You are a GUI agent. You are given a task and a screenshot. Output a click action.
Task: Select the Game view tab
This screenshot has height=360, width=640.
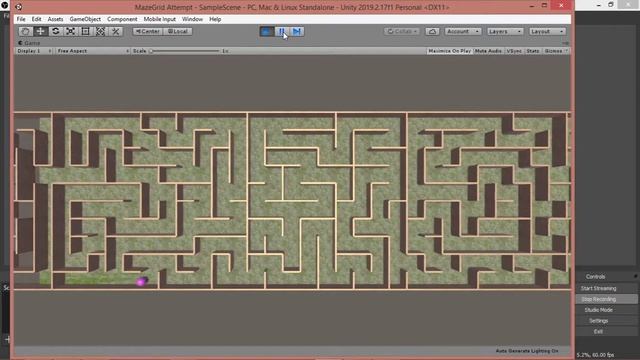coord(29,43)
